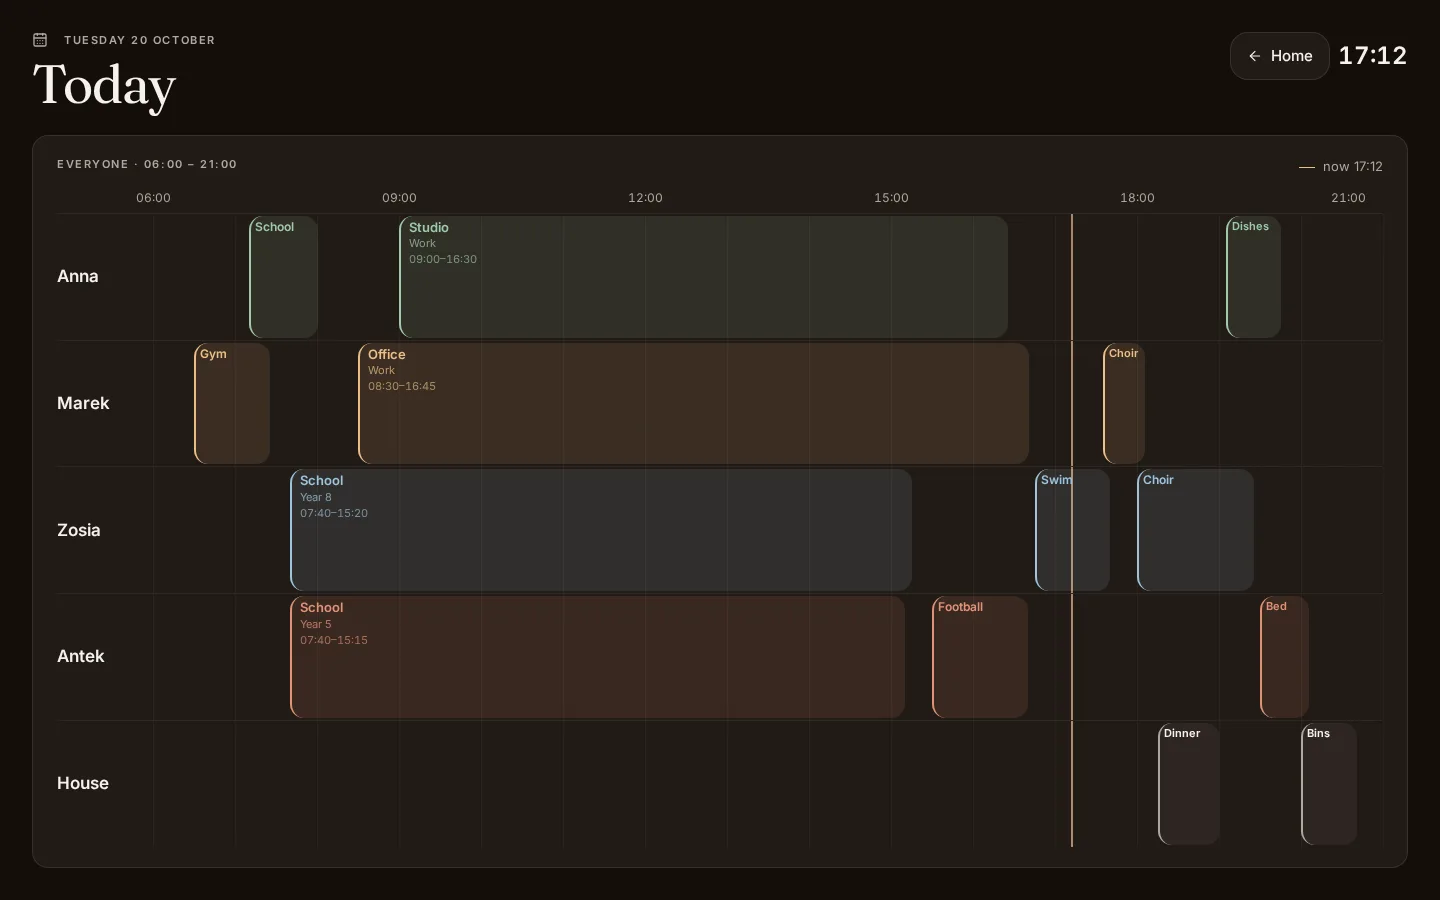Open Zosia's Swim event

click(1072, 530)
